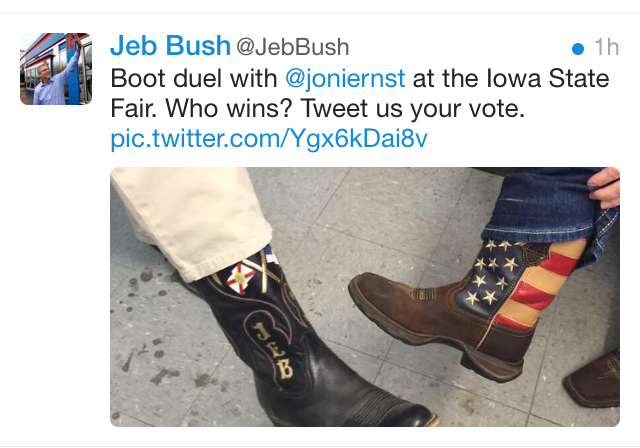Follow the pic.twitter.com/Ygx6kDai8v link
The width and height of the screenshot is (640, 448).
click(269, 139)
